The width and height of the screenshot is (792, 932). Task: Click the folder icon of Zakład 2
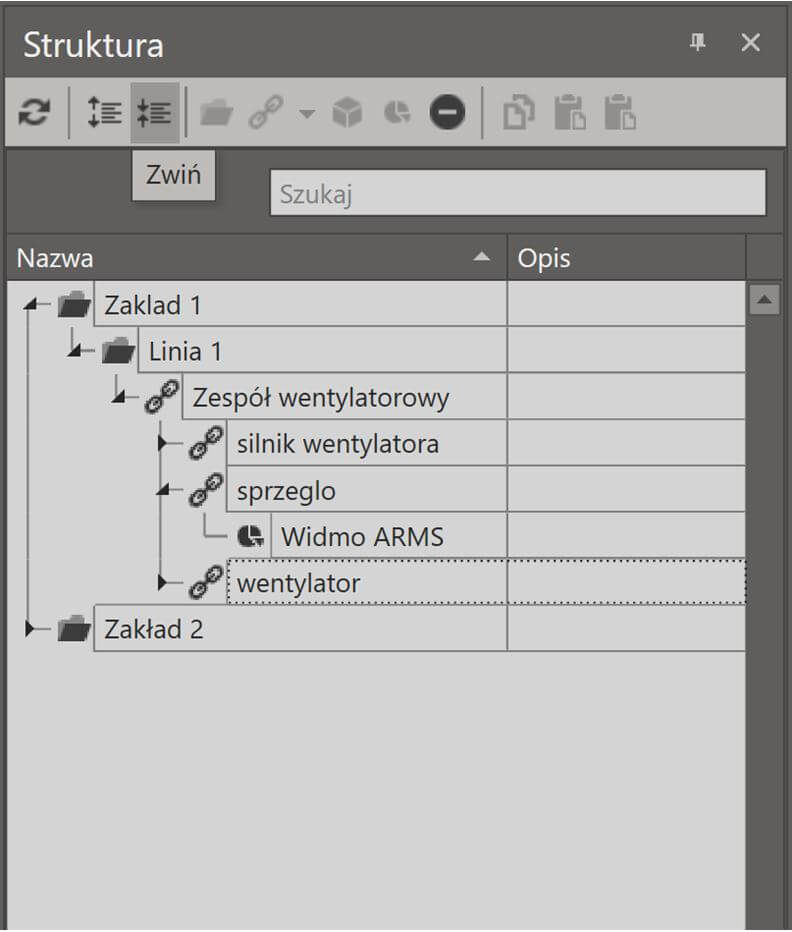(x=74, y=628)
